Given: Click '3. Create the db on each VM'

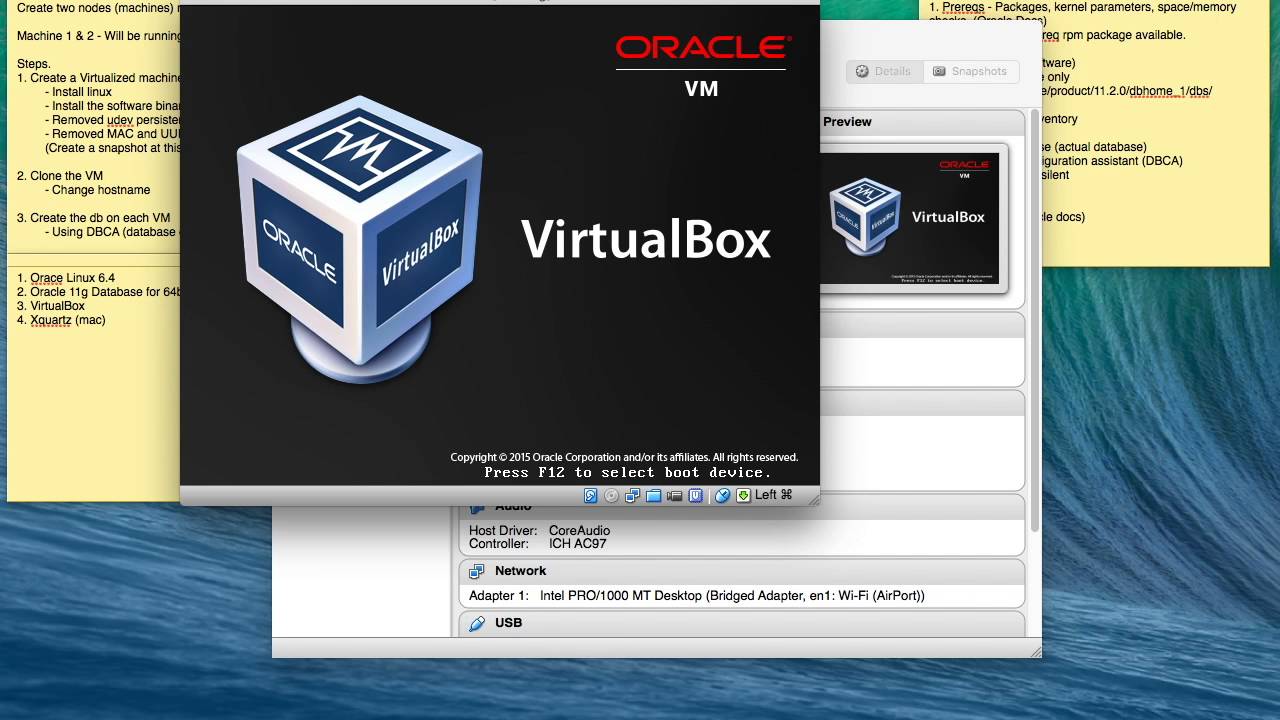Looking at the screenshot, I should (x=94, y=218).
